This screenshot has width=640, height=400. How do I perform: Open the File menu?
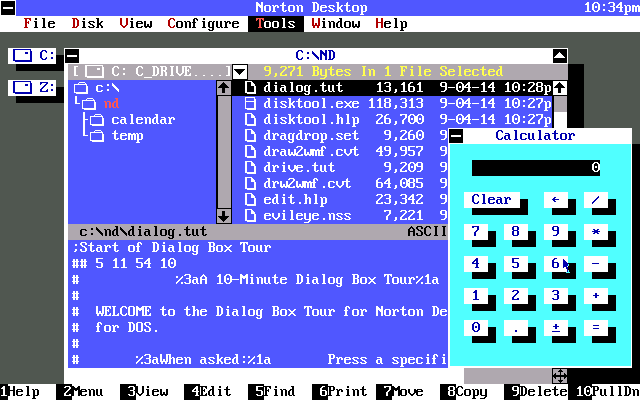tap(39, 24)
